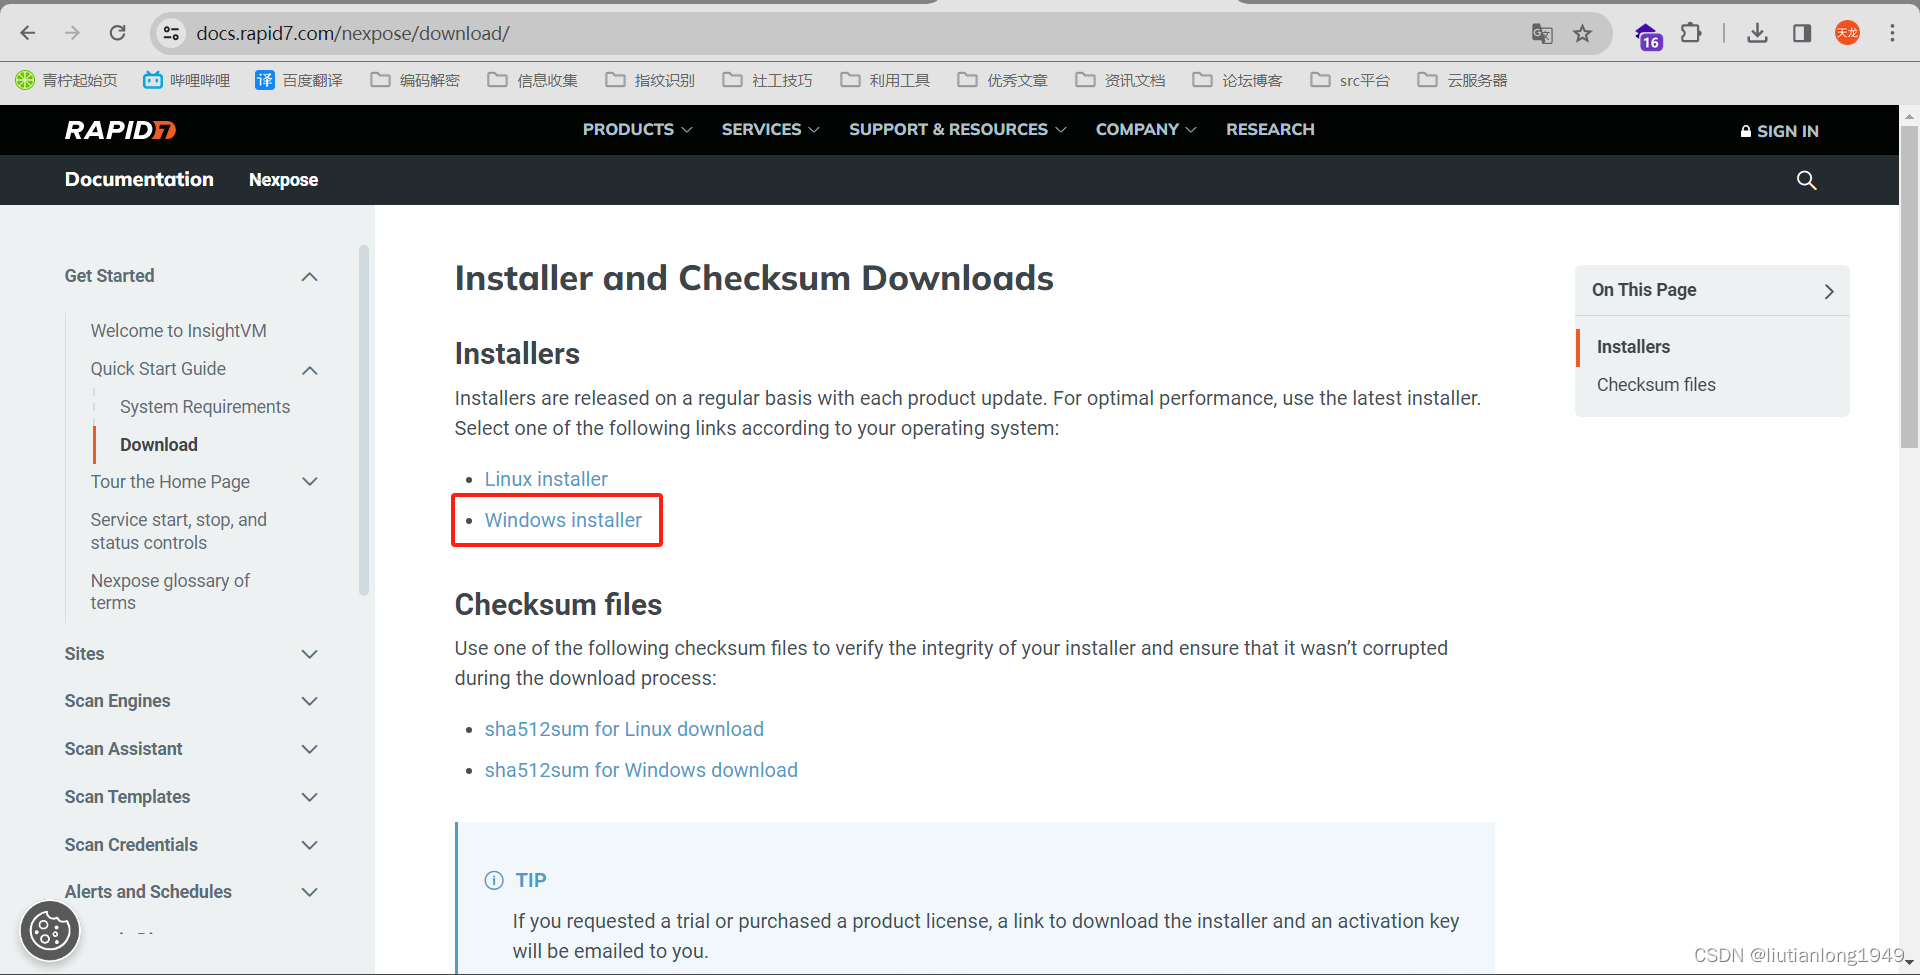The height and width of the screenshot is (975, 1920).
Task: Expand the Sites section chevron
Action: [x=310, y=654]
